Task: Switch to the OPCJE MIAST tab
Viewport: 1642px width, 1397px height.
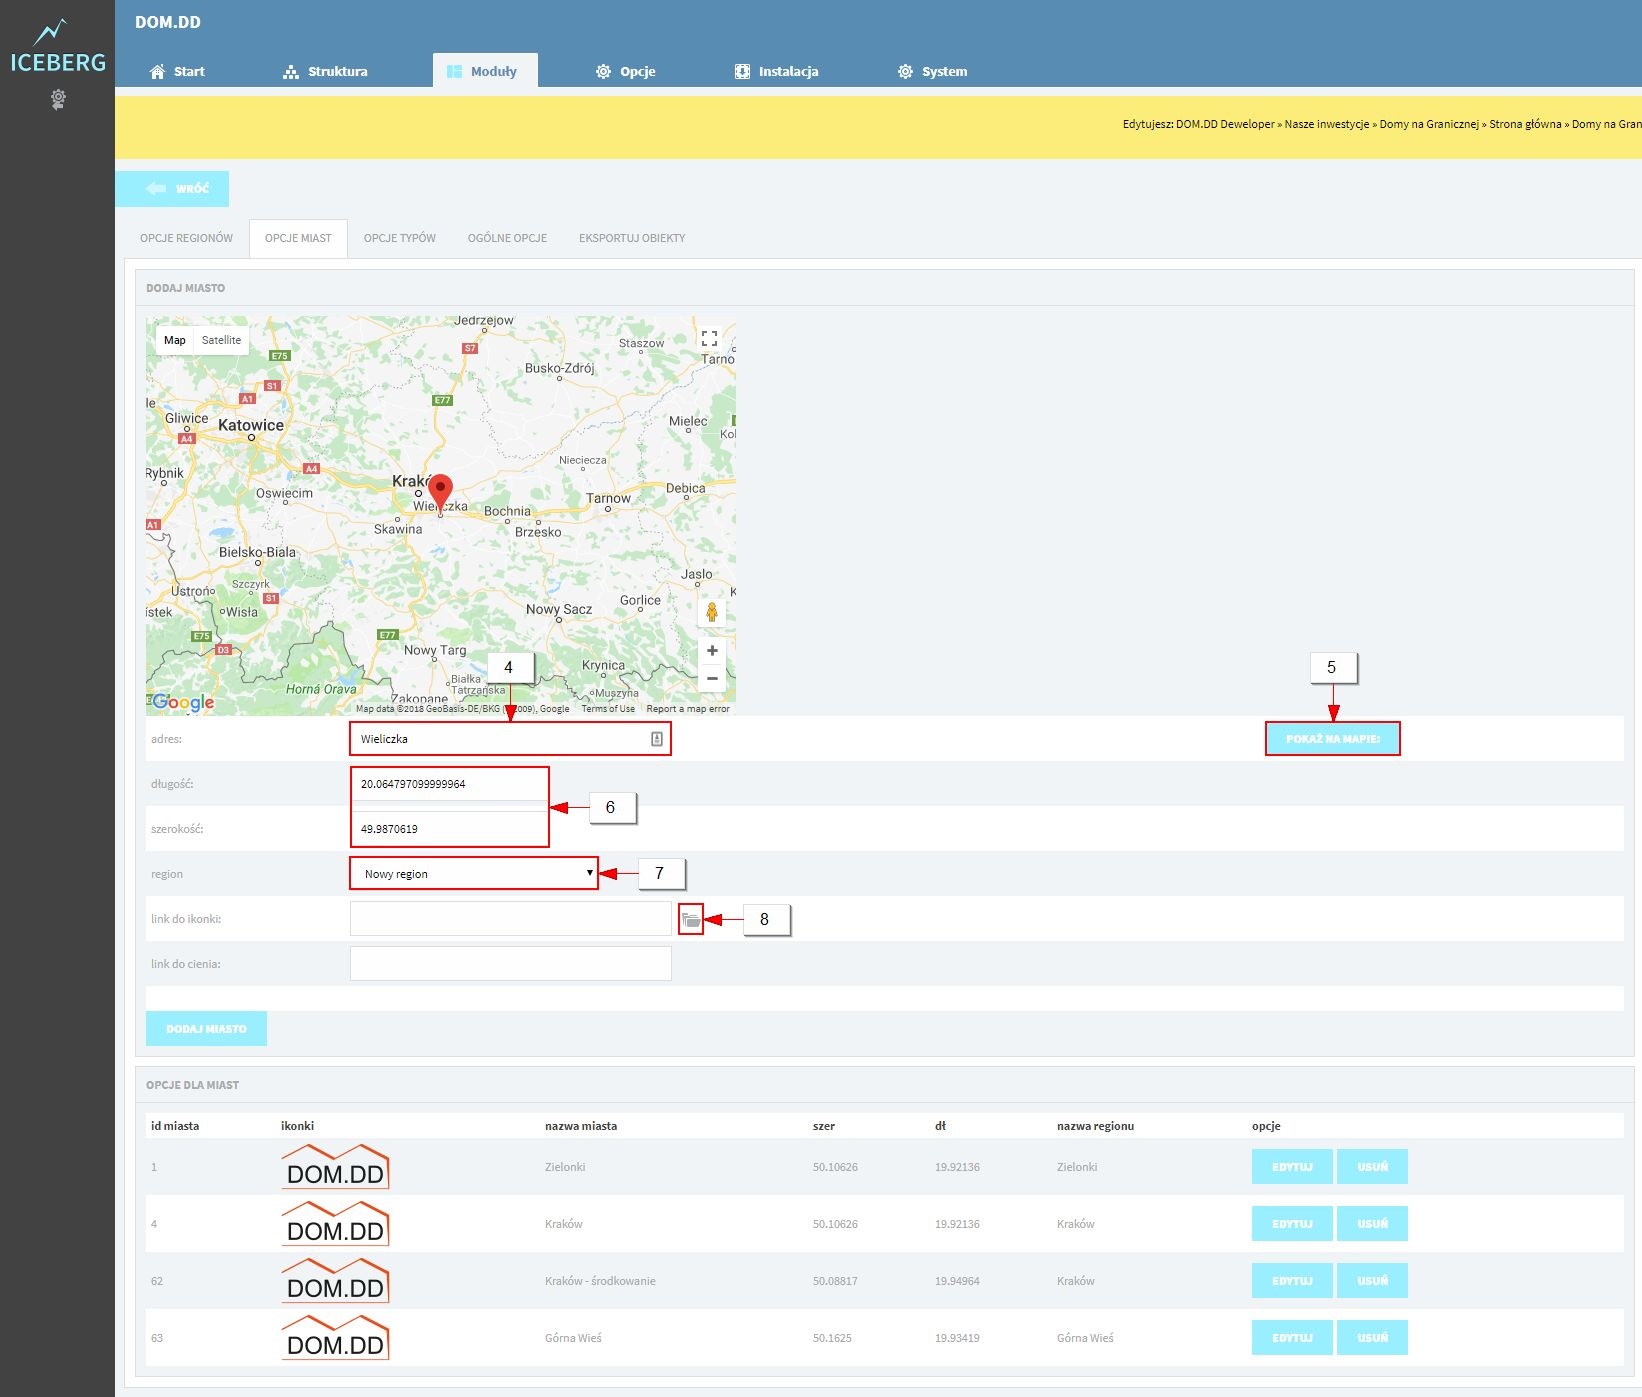Action: tap(298, 238)
